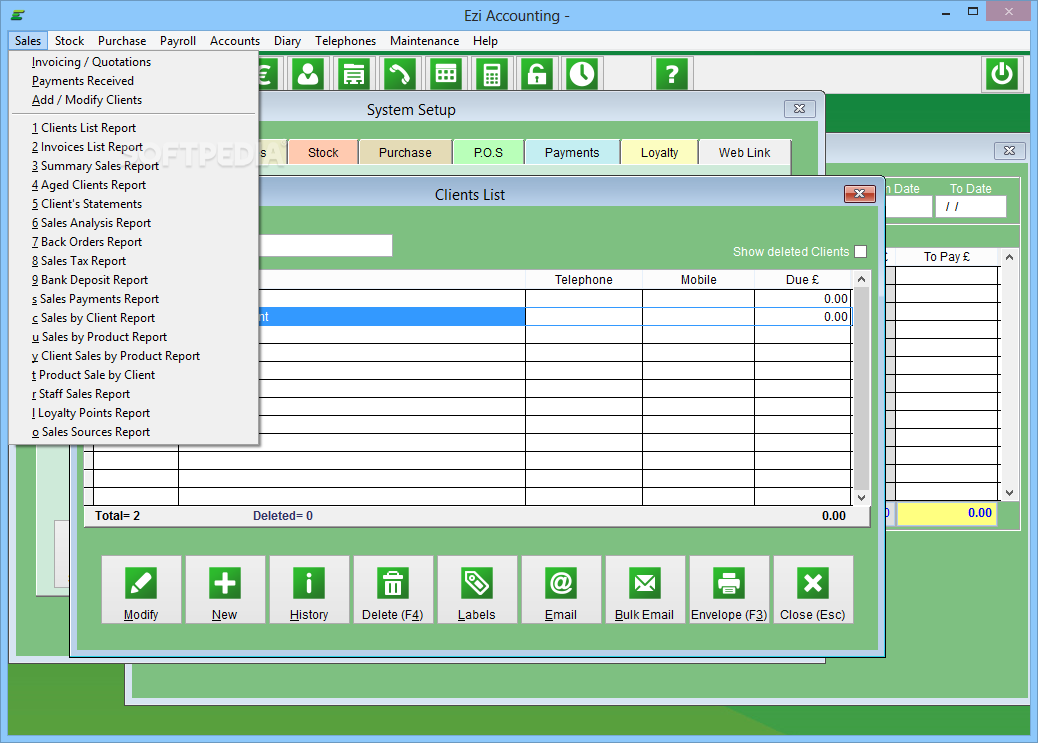This screenshot has height=743, width=1038.
Task: Open Invoices List Report
Action: [134, 147]
